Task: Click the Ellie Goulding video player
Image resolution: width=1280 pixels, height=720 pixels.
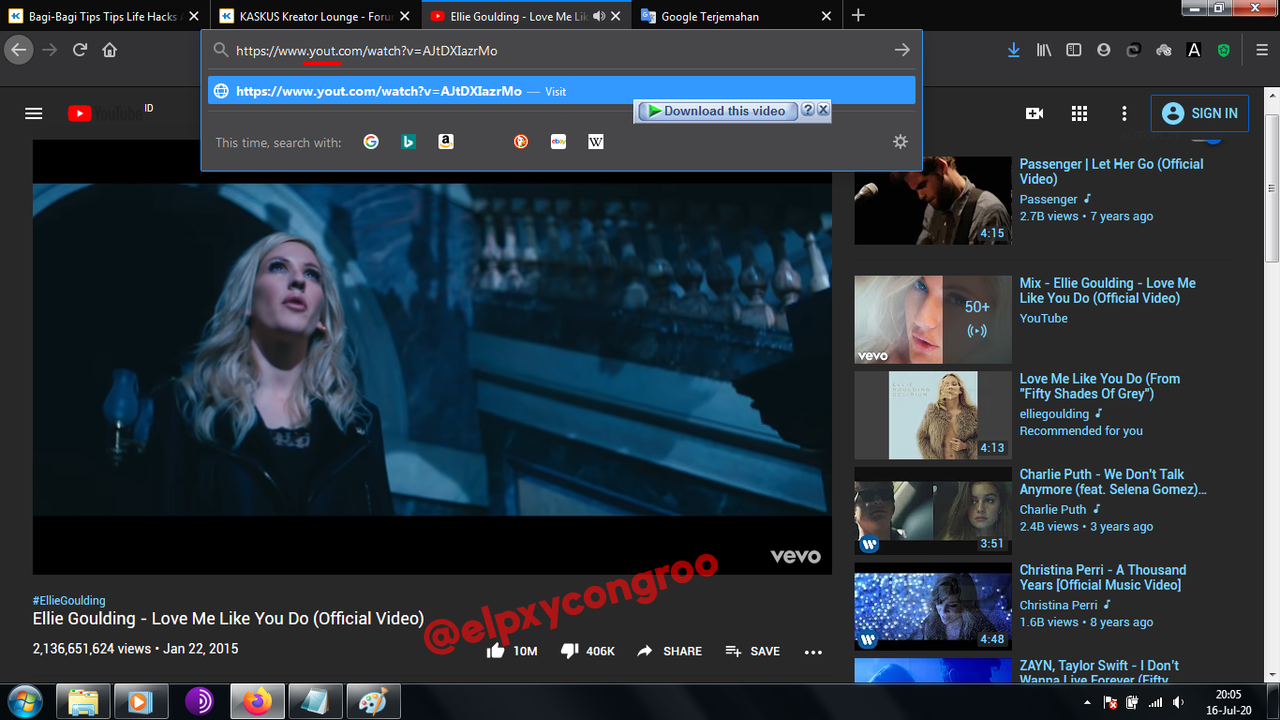Action: coord(432,357)
